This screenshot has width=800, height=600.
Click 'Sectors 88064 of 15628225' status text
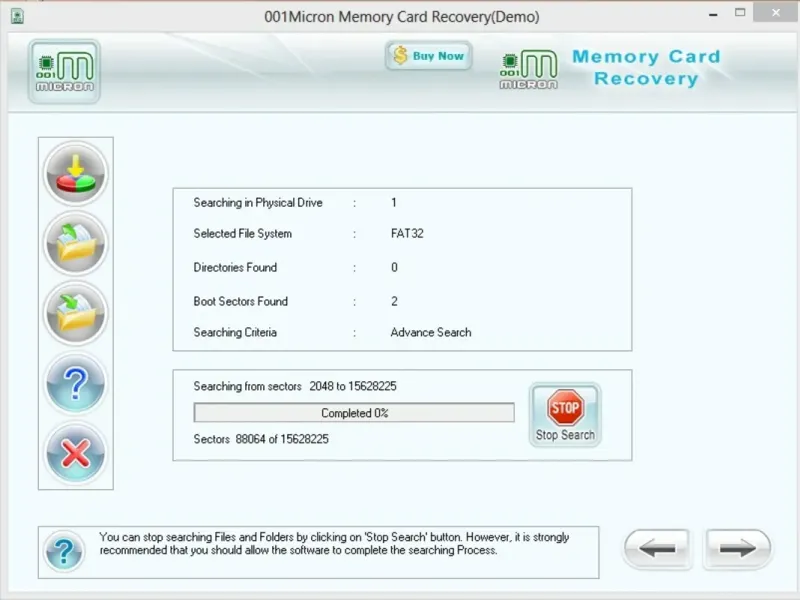(261, 439)
